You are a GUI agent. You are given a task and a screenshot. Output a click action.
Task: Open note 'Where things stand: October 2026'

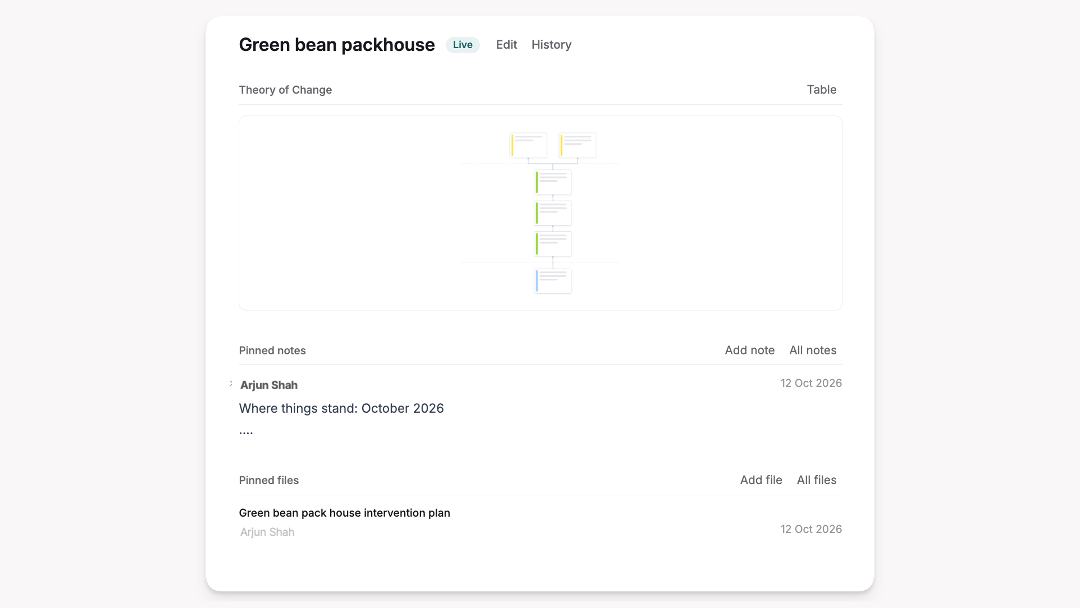coord(341,408)
